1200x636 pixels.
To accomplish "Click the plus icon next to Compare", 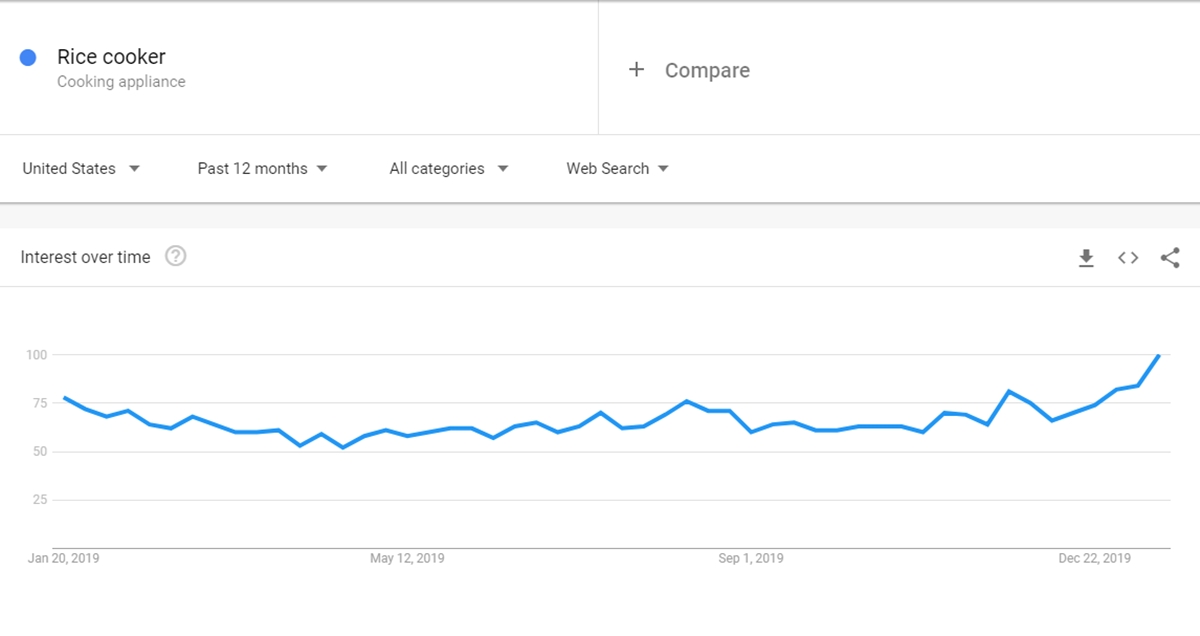I will 636,70.
